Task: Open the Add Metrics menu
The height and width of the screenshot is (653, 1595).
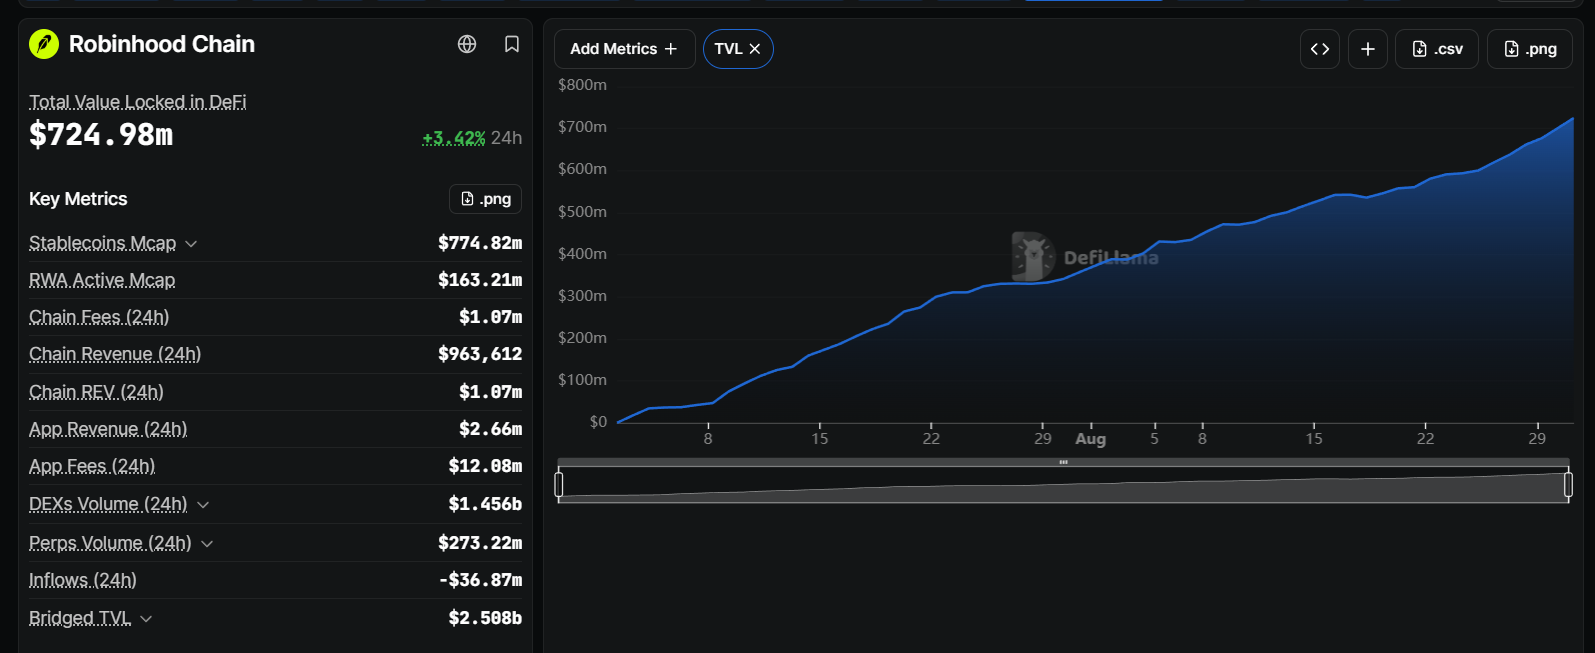Action: 624,49
